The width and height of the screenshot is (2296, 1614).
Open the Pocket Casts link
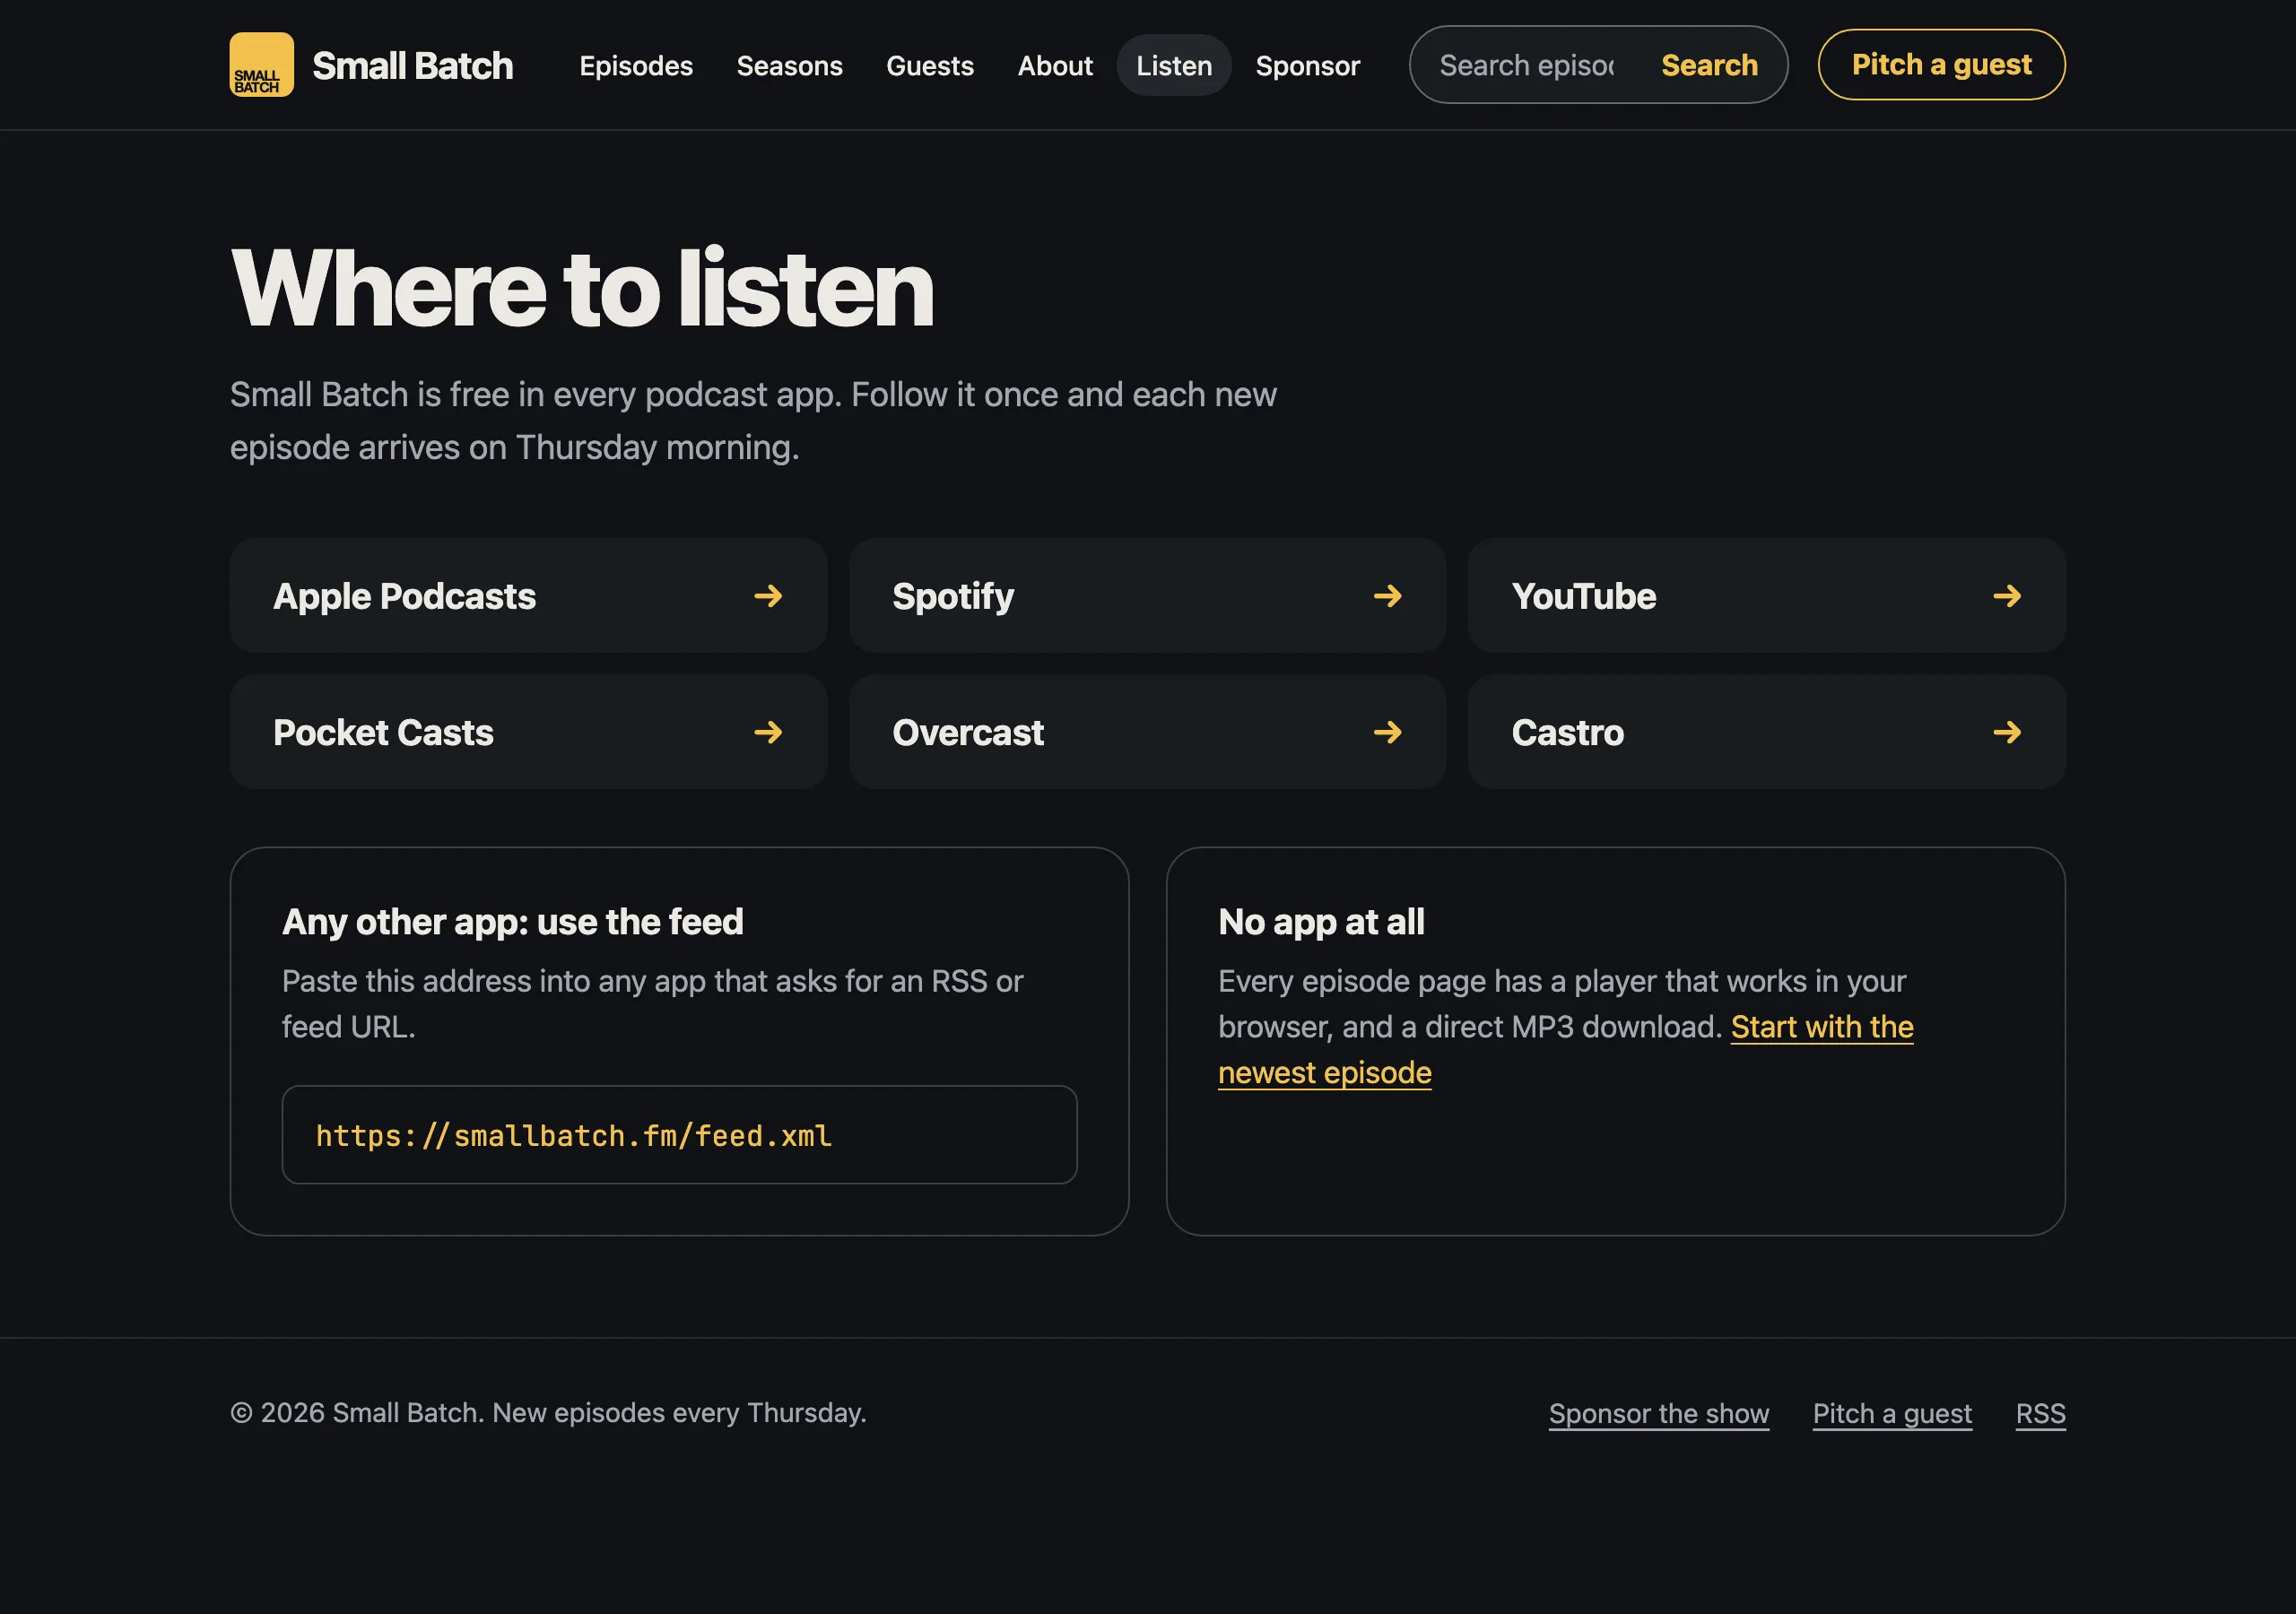(528, 732)
